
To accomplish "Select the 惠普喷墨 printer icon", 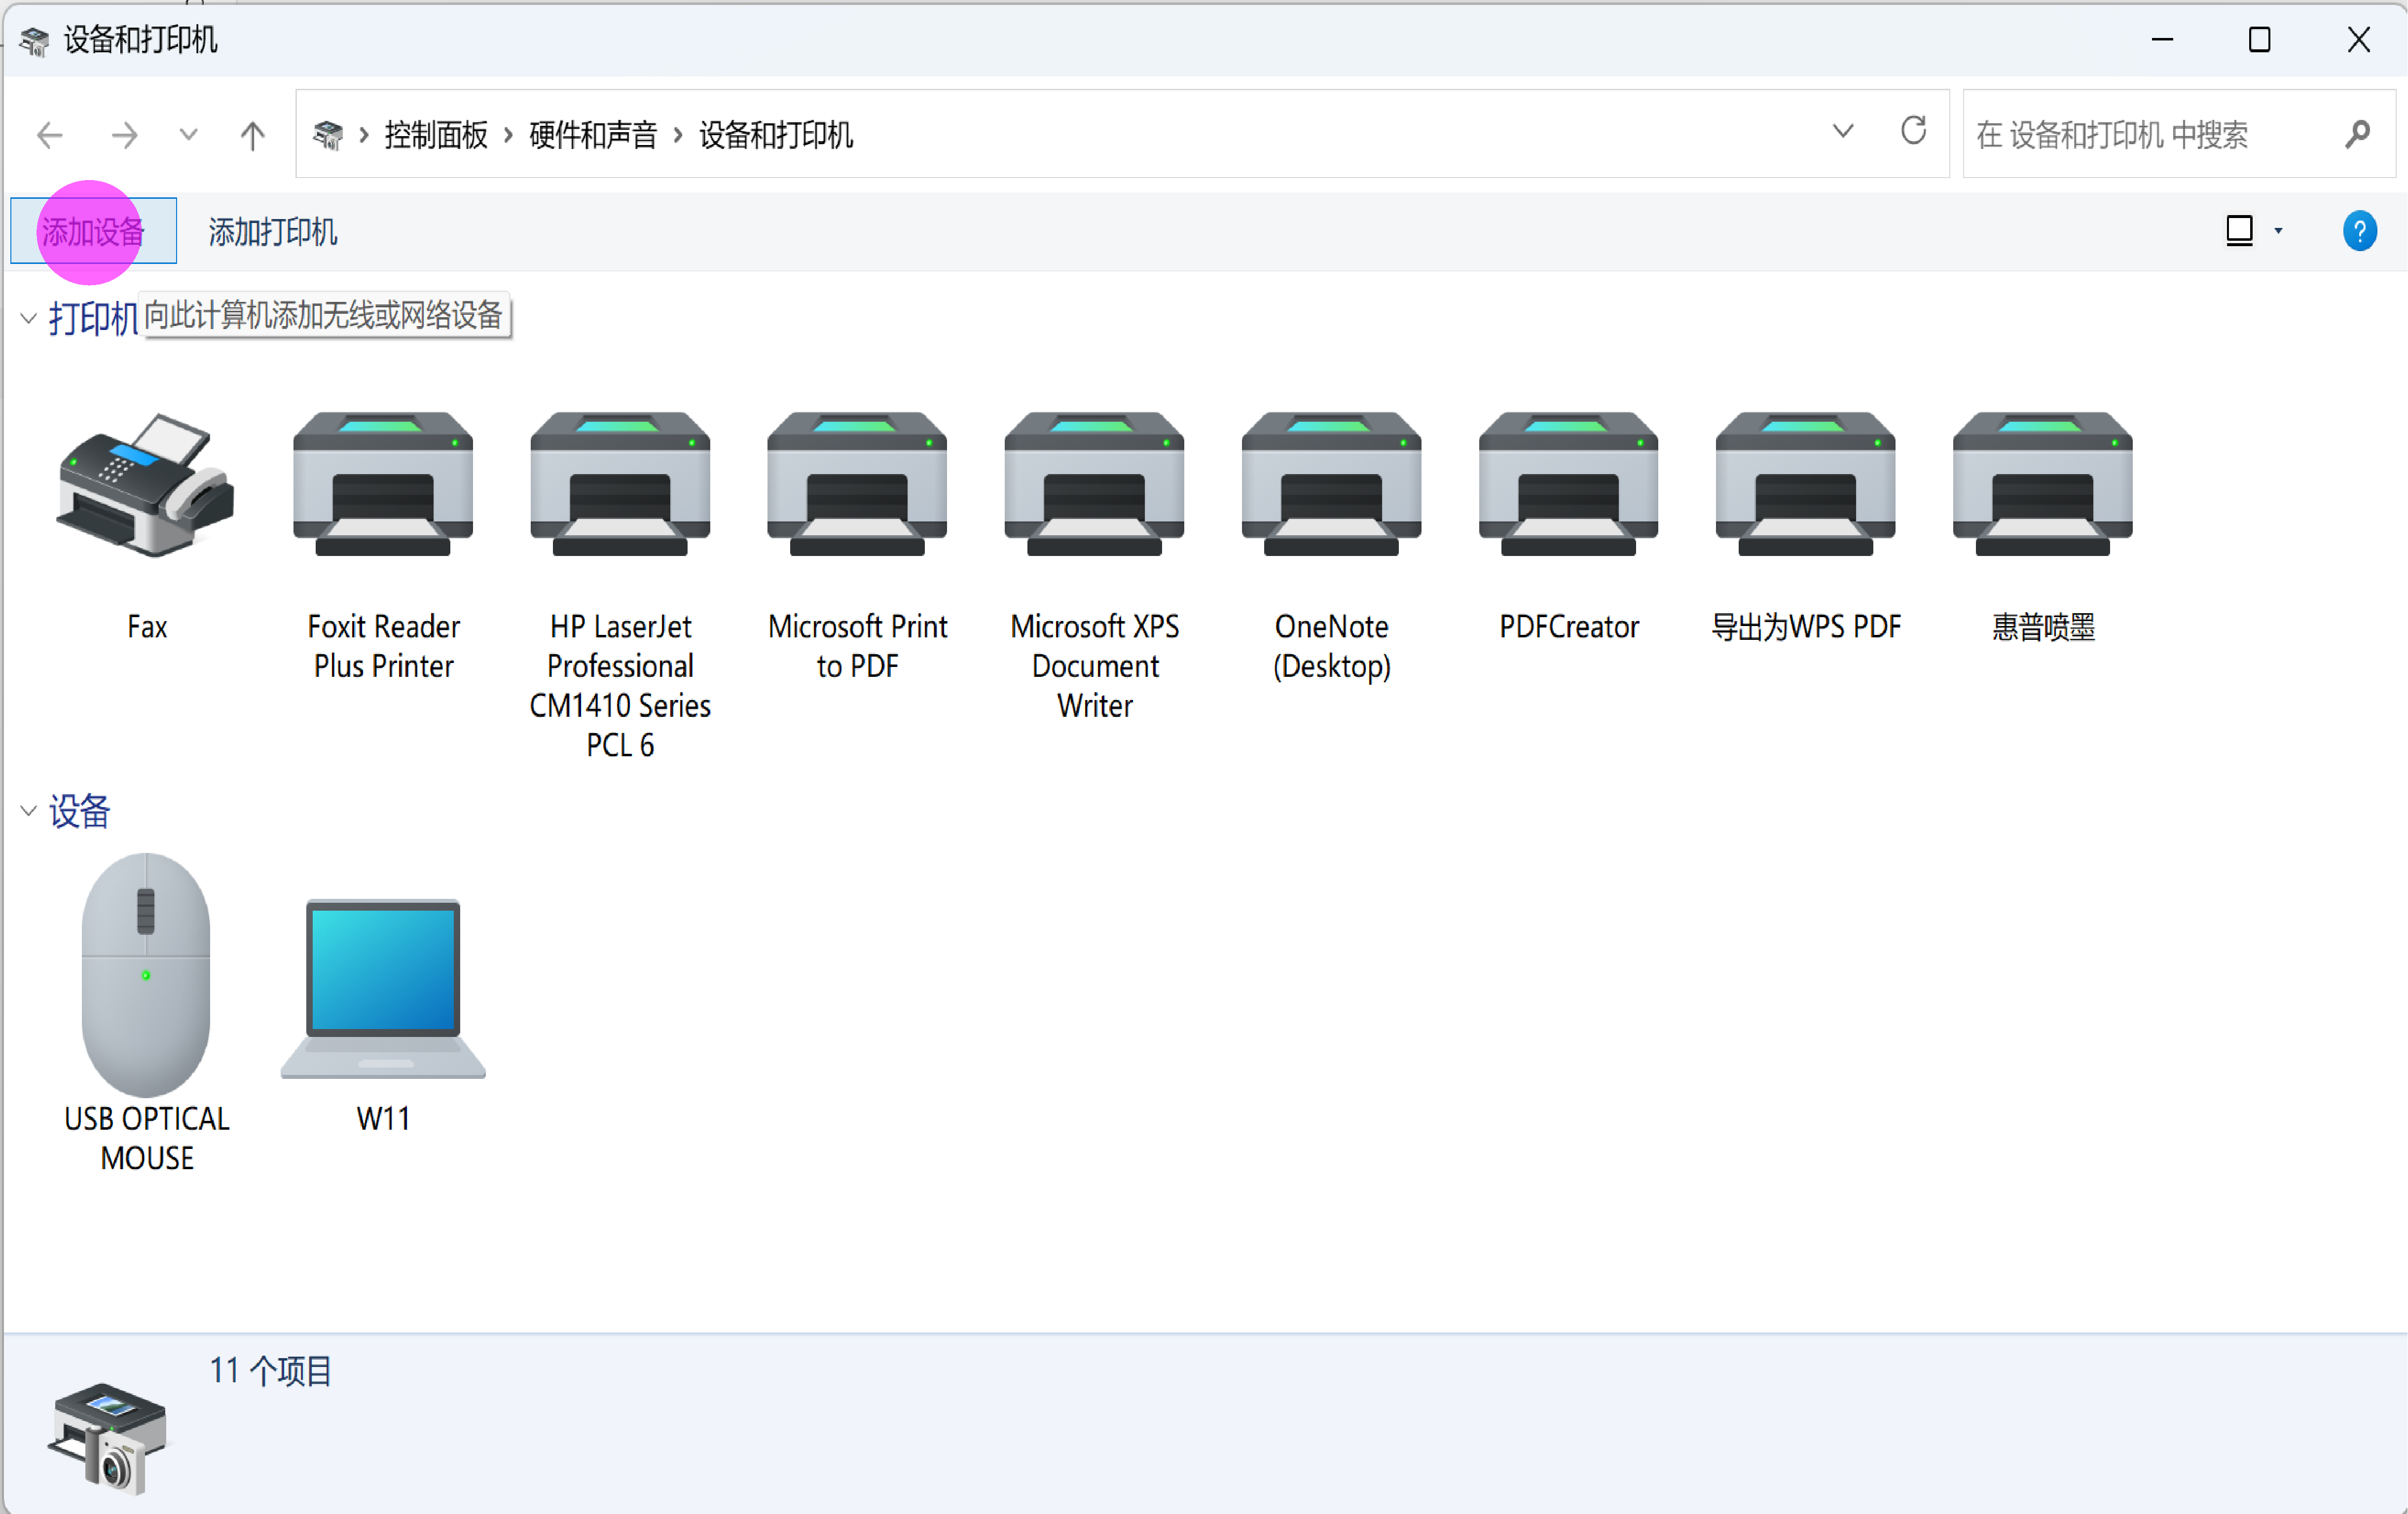I will pyautogui.click(x=2042, y=485).
